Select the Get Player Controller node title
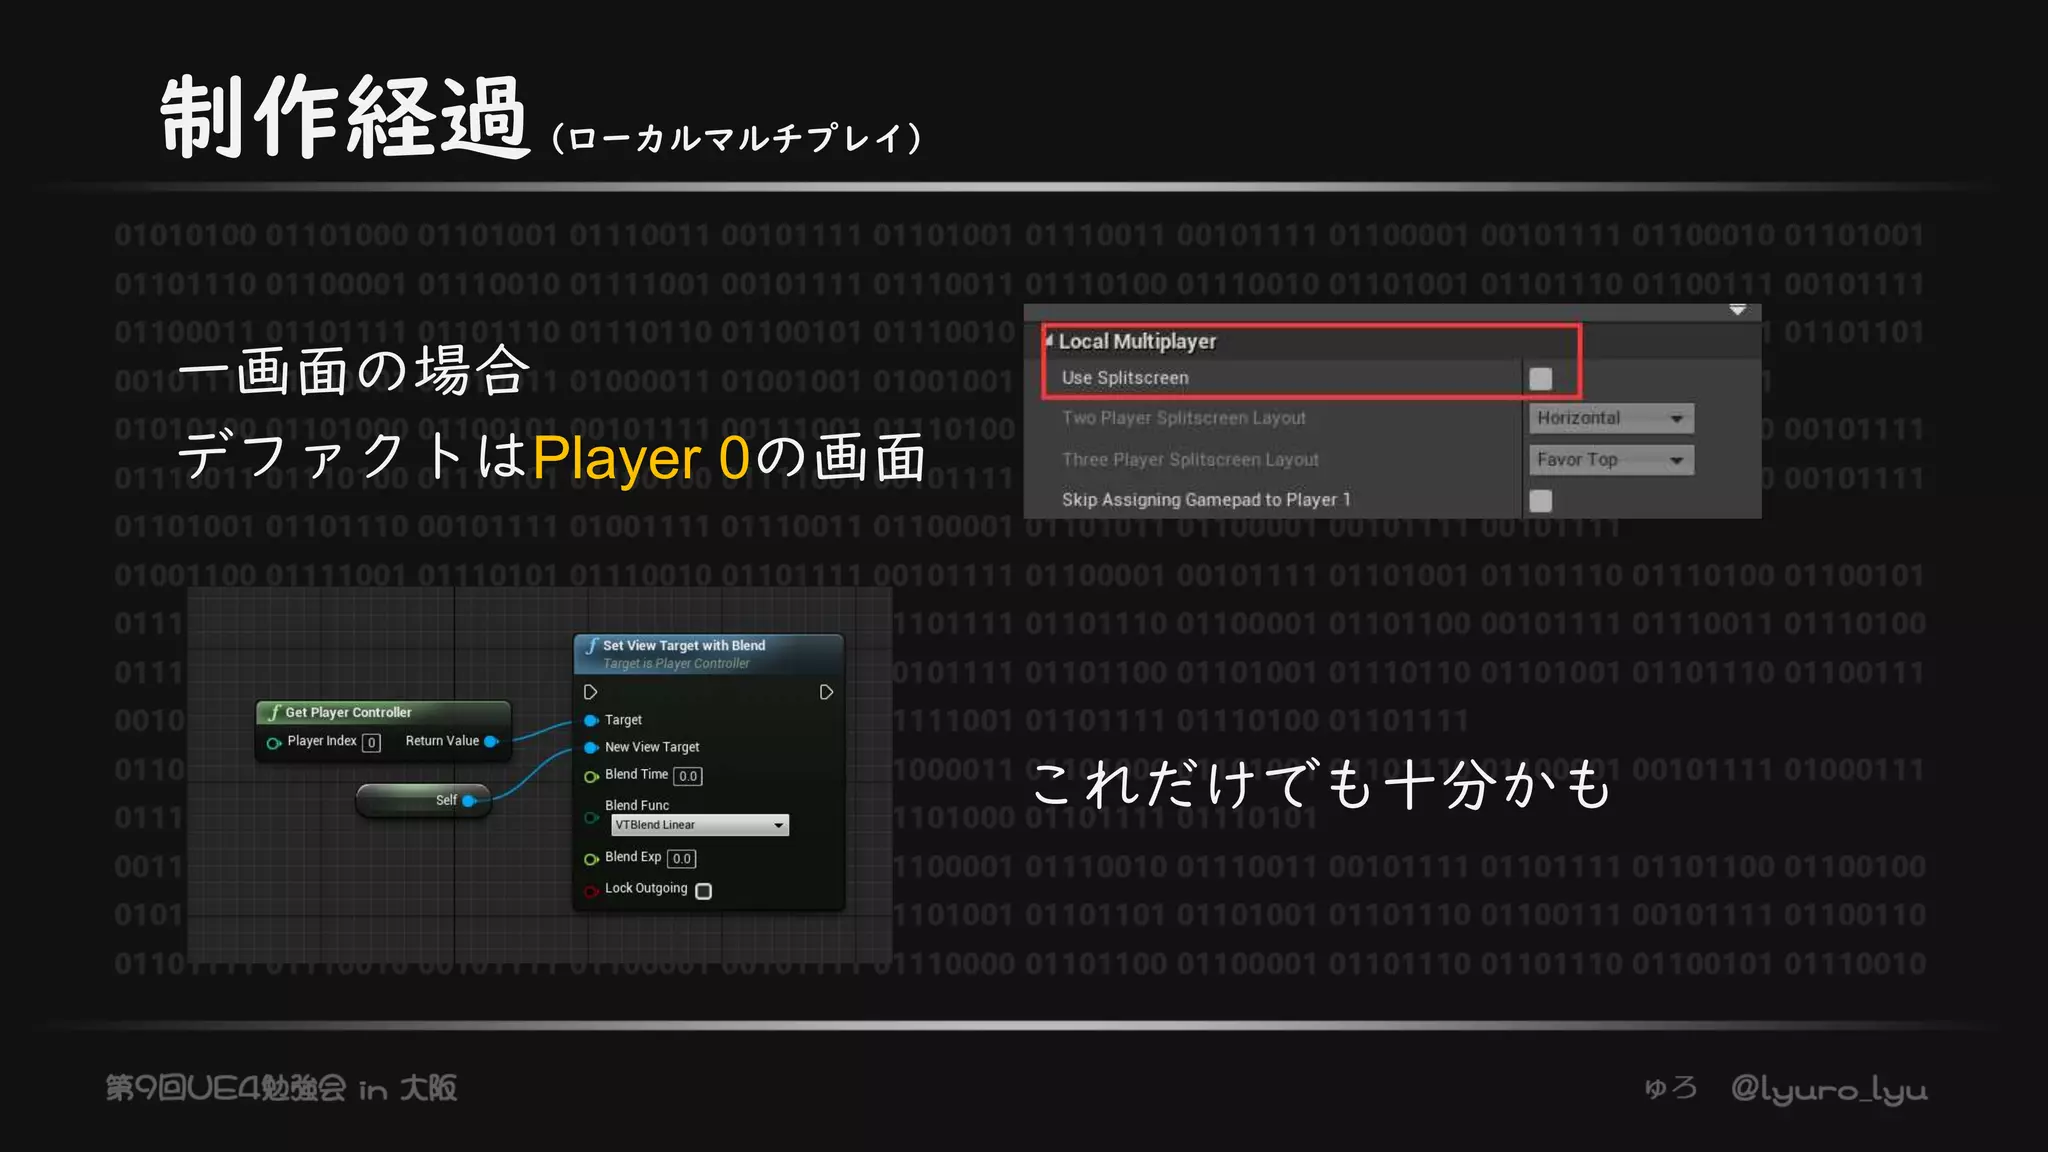Image resolution: width=2048 pixels, height=1152 pixels. pyautogui.click(x=348, y=712)
